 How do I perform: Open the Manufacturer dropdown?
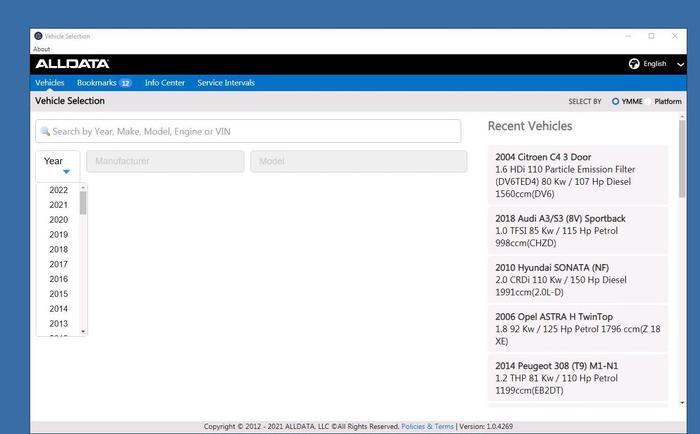(x=165, y=161)
